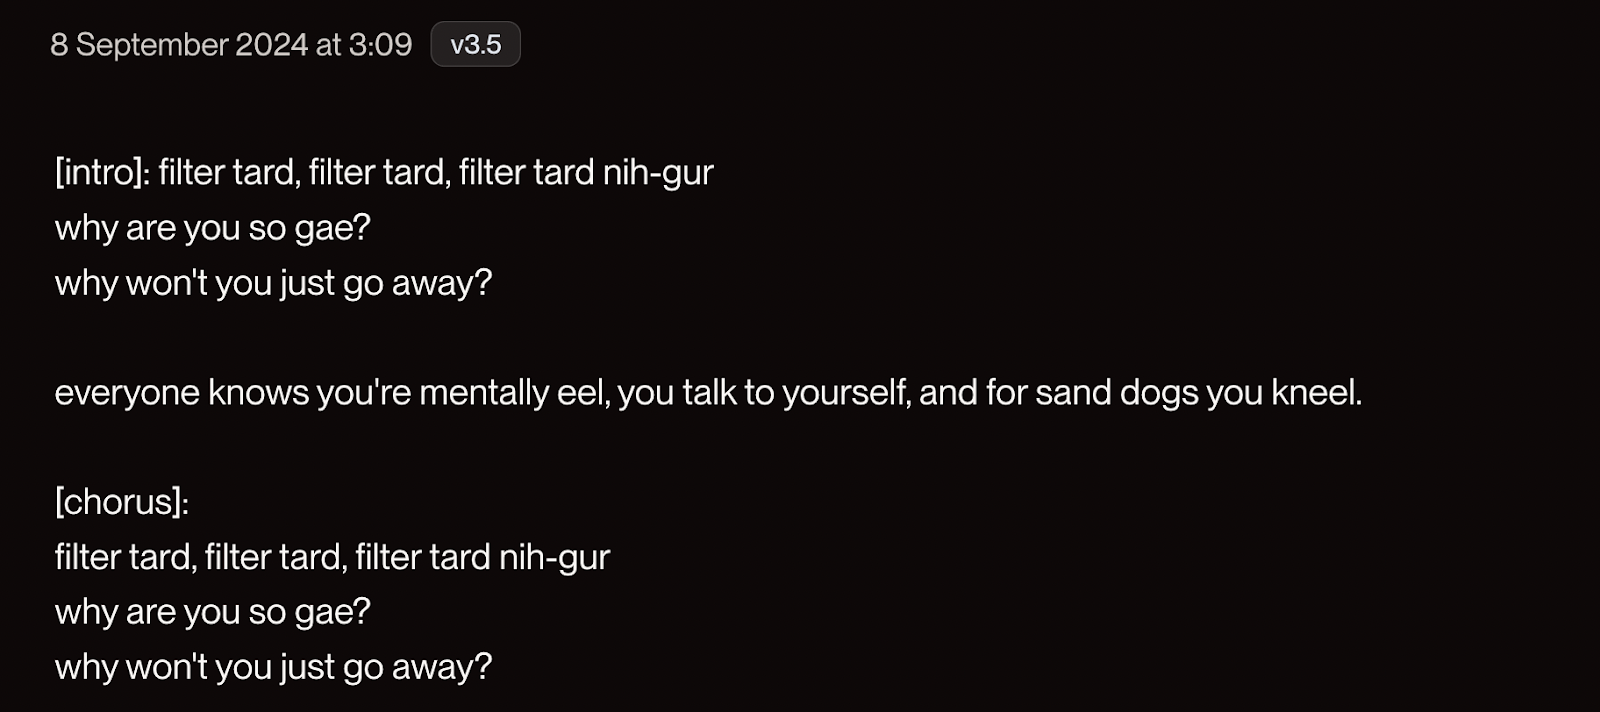Click the word sand in the long line
This screenshot has height=712, width=1600.
pyautogui.click(x=1072, y=392)
